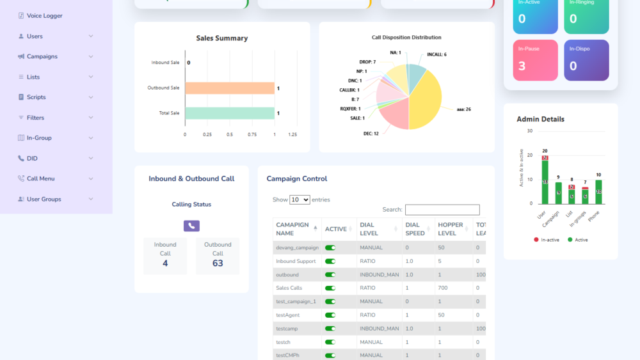Sort by Hopper Level column arrow
640x360 pixels.
pos(467,229)
